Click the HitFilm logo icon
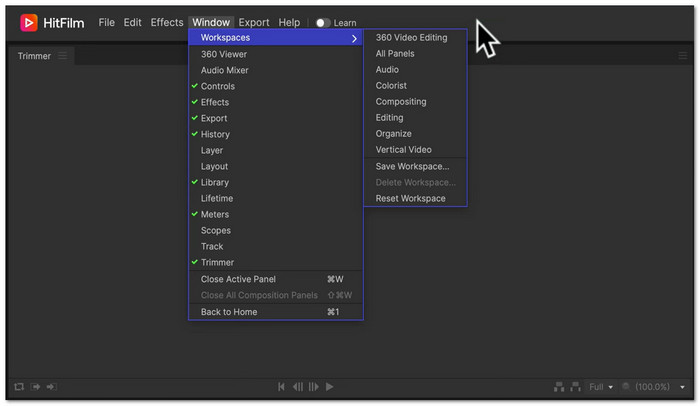This screenshot has height=406, width=700. 29,22
